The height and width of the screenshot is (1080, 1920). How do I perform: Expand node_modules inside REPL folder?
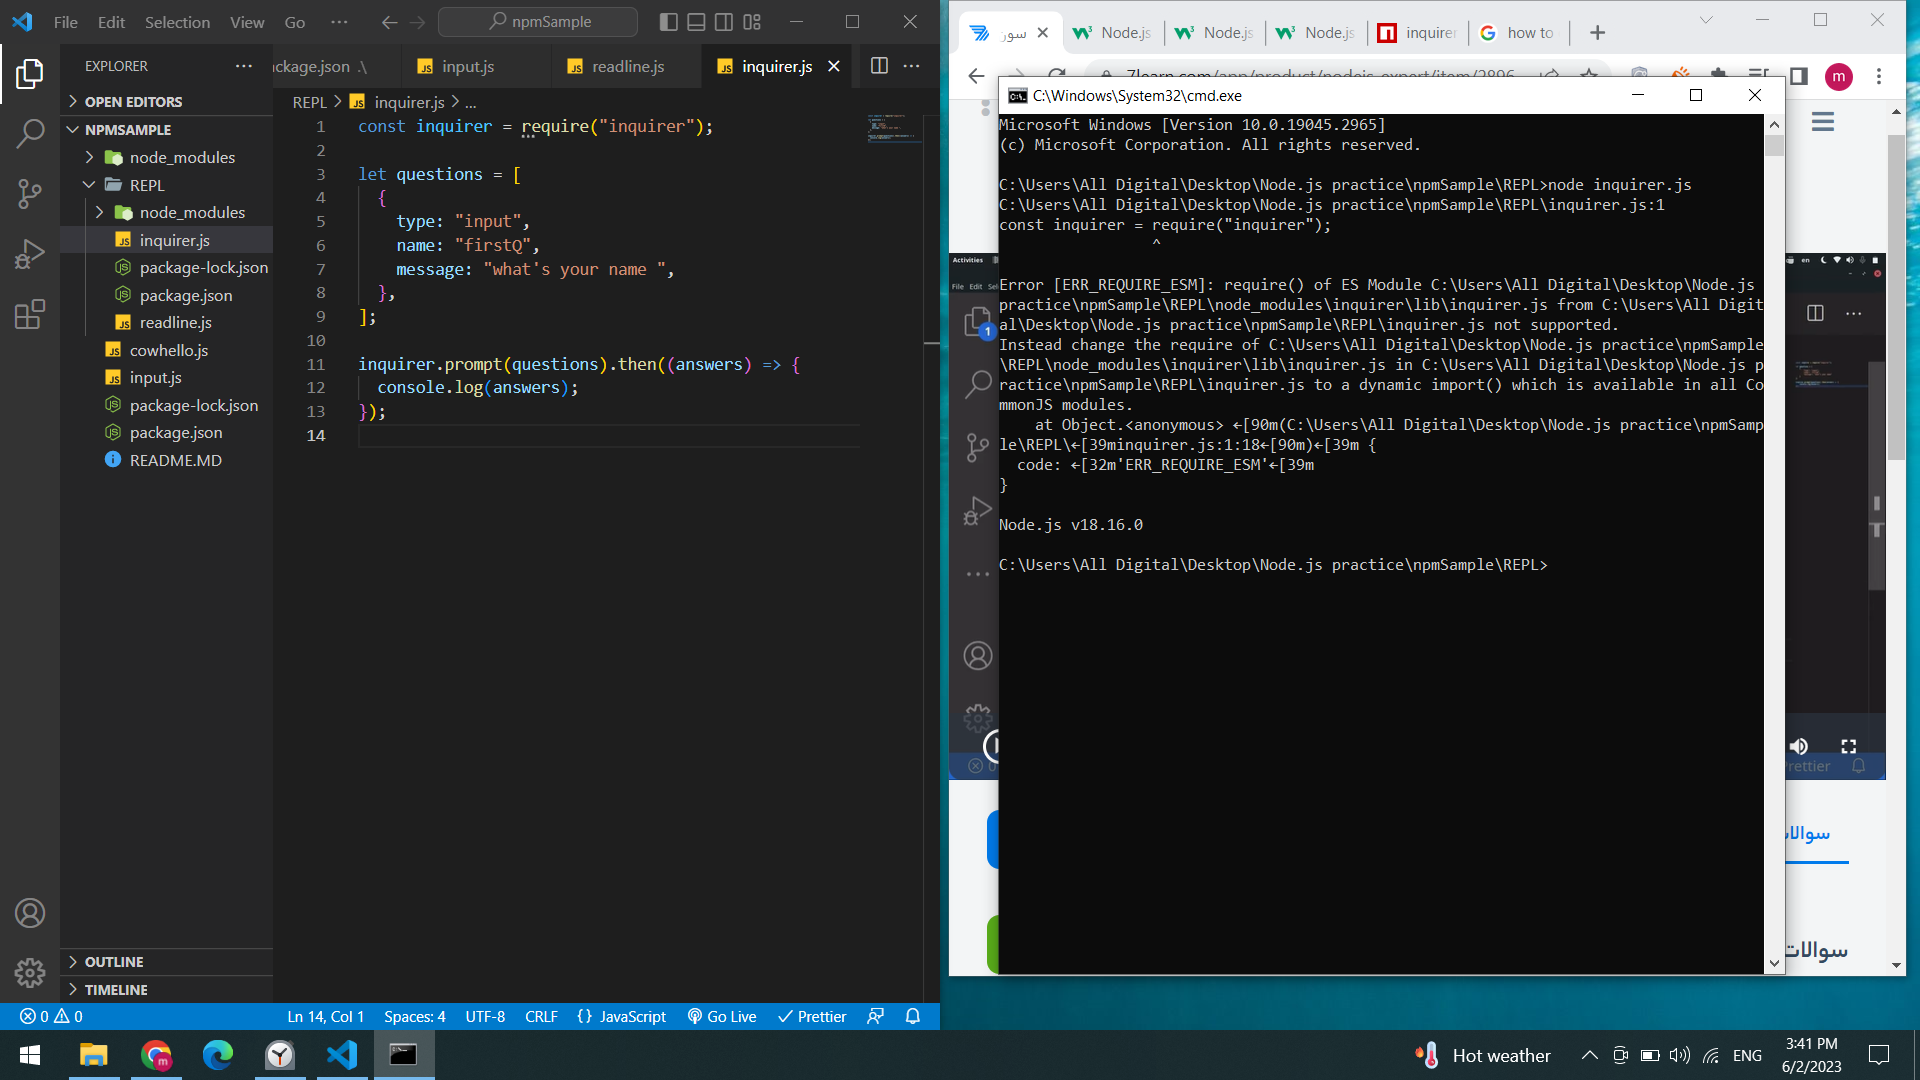point(166,212)
